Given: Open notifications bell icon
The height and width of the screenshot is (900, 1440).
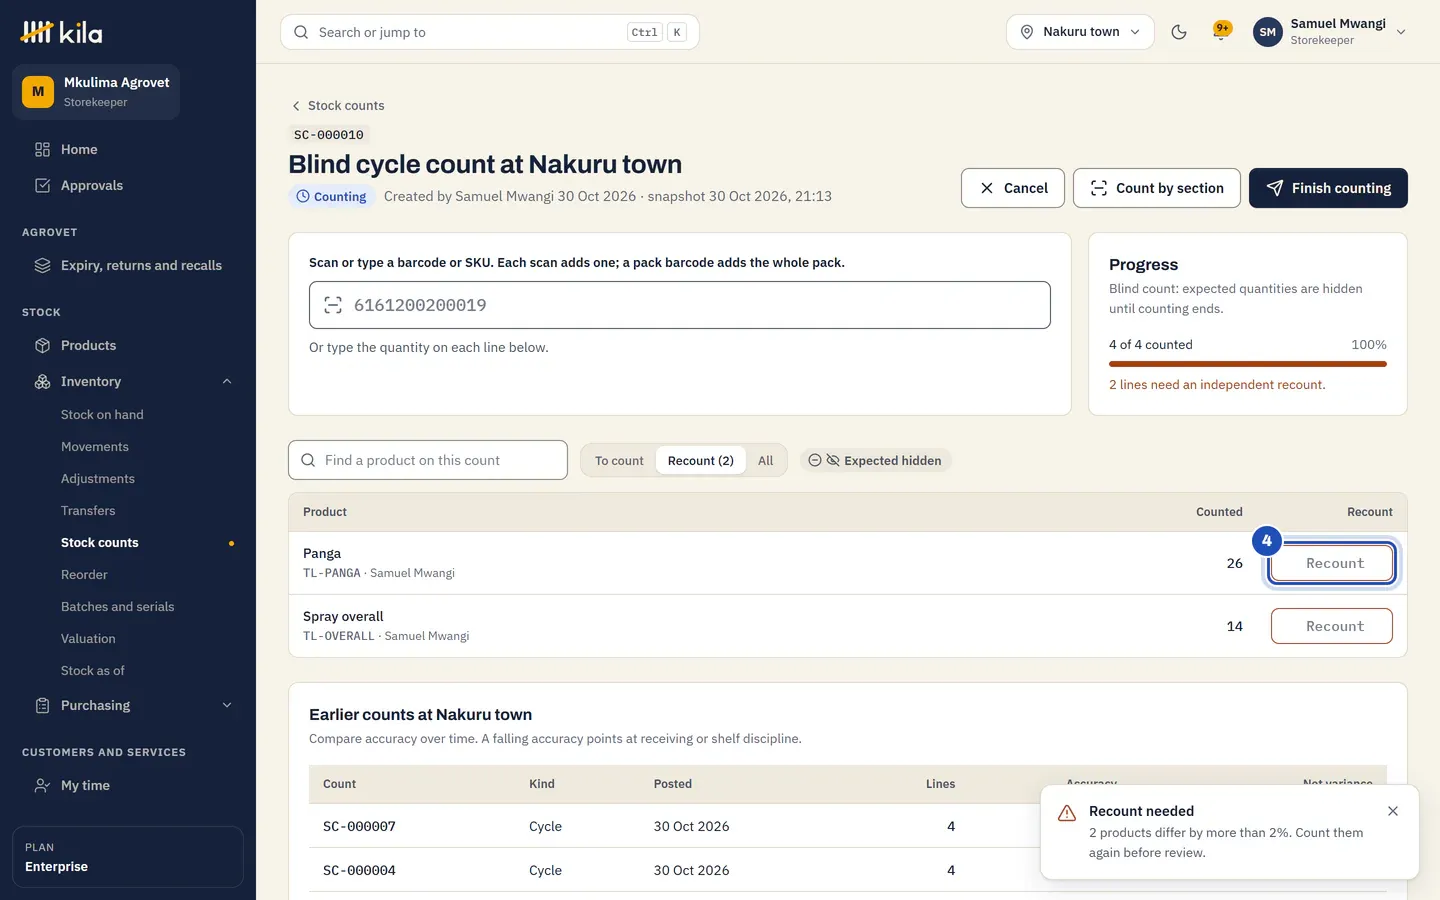Looking at the screenshot, I should click(1221, 32).
